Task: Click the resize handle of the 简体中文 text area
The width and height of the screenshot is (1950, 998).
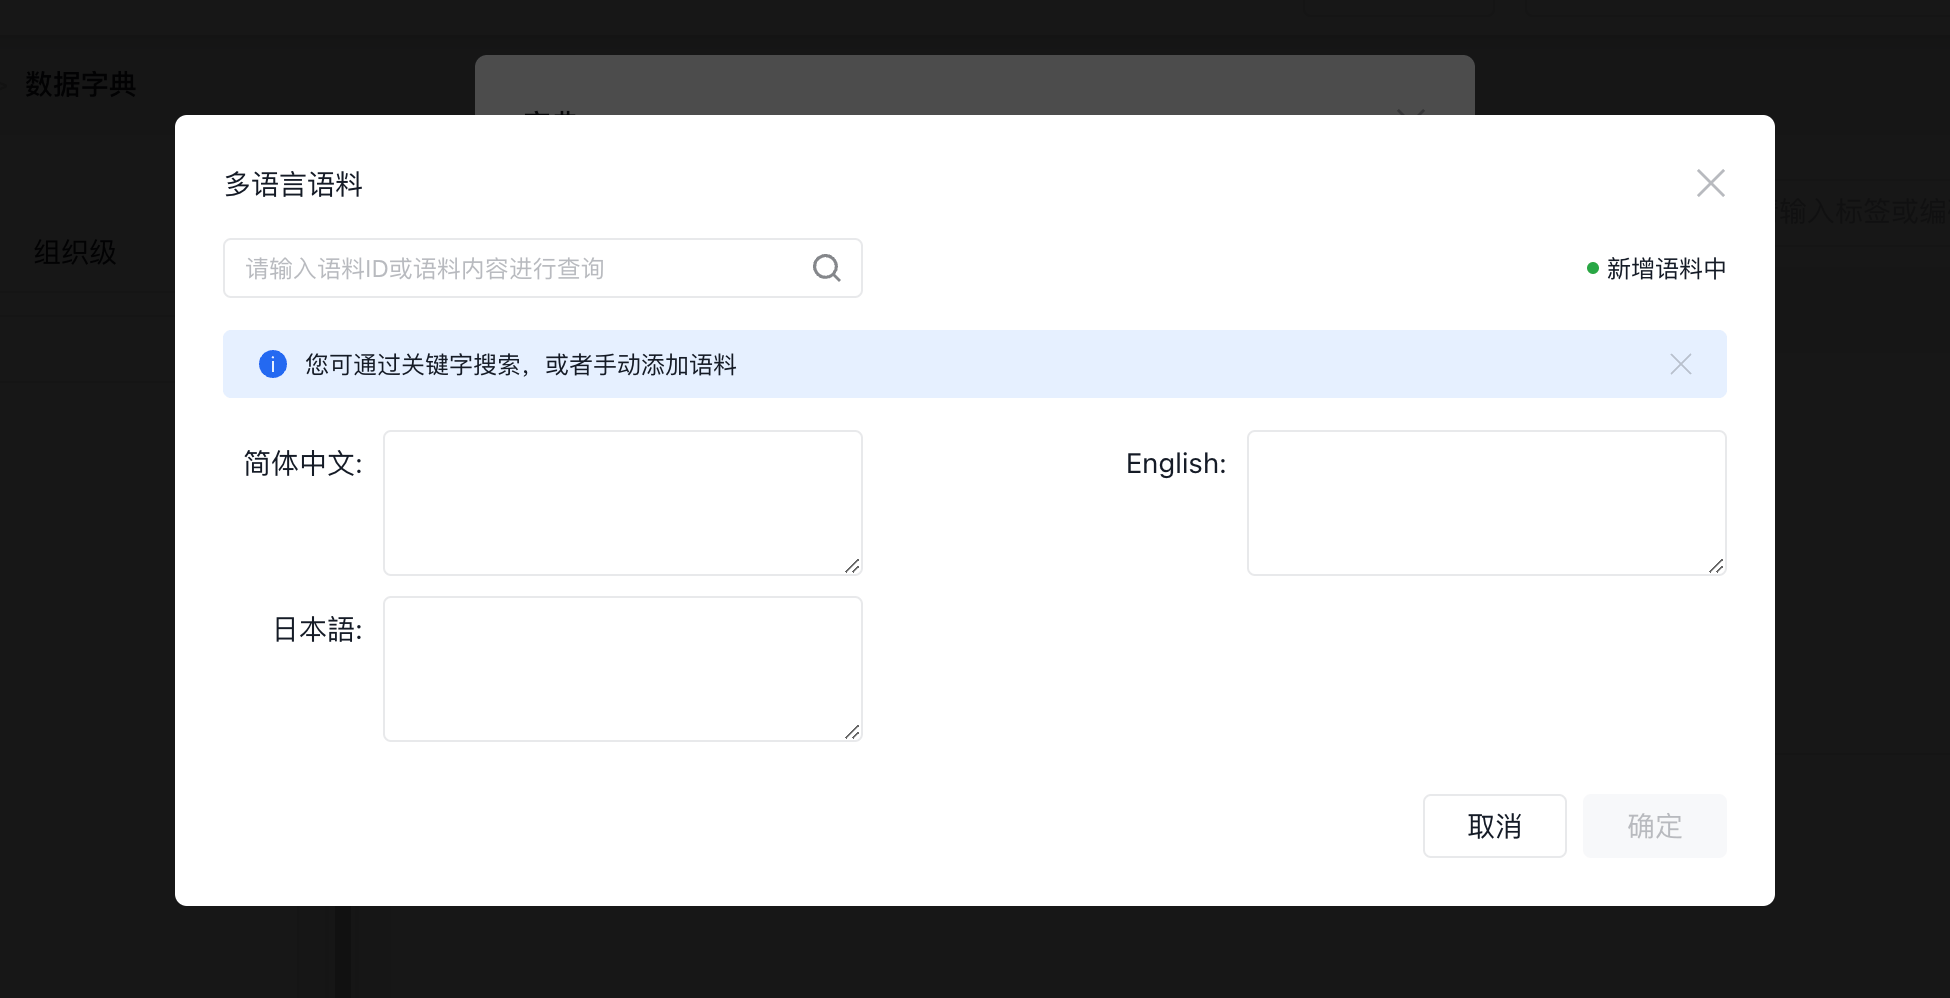Action: pyautogui.click(x=852, y=566)
